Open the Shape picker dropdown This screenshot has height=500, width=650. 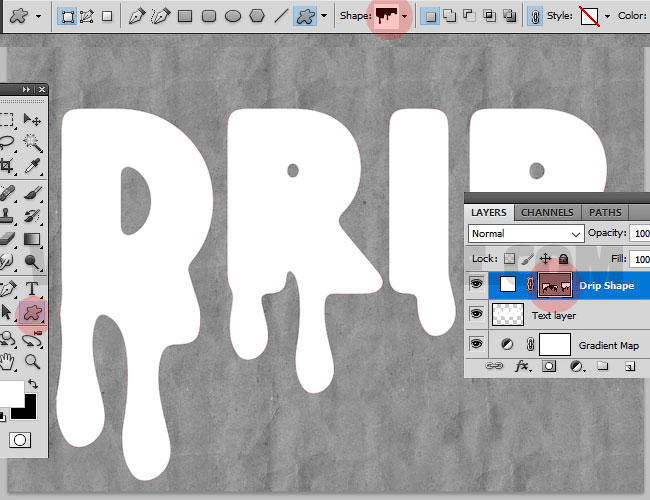pyautogui.click(x=405, y=17)
